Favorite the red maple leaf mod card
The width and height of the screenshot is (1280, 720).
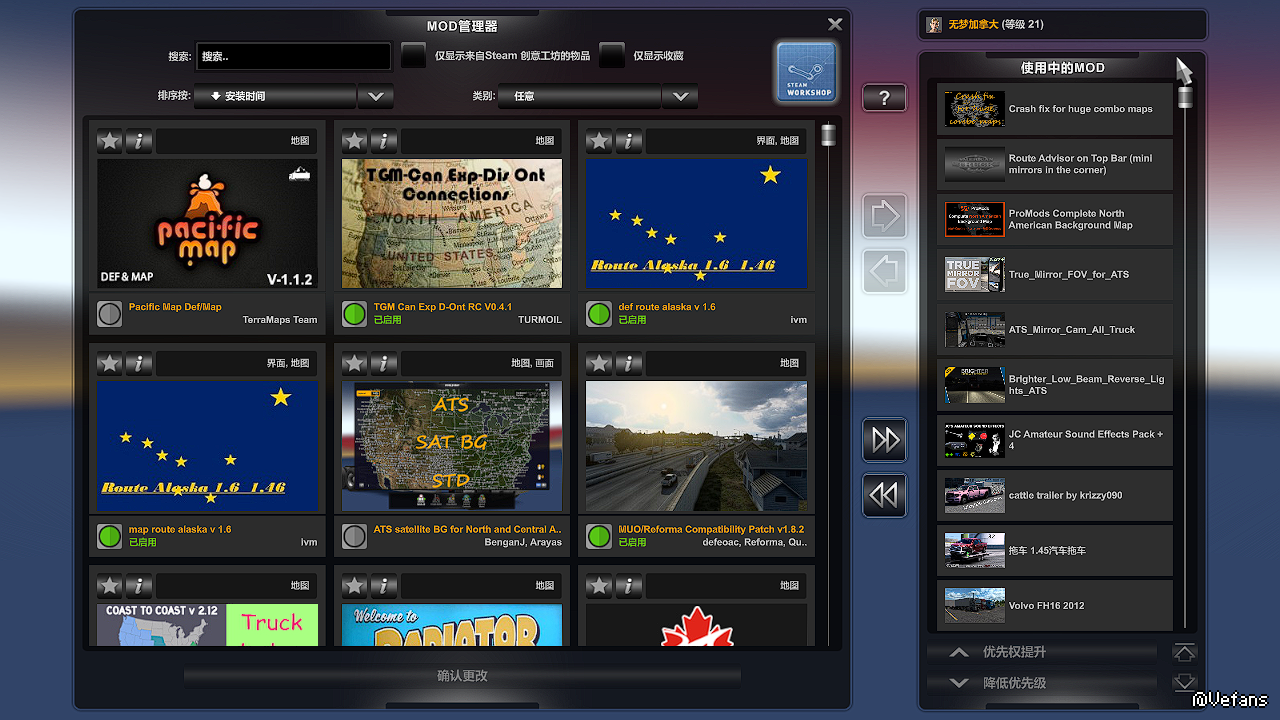click(x=599, y=585)
